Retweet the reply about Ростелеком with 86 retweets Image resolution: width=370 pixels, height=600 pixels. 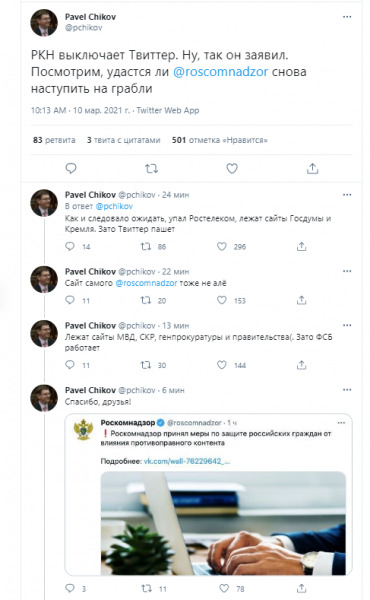[x=146, y=246]
